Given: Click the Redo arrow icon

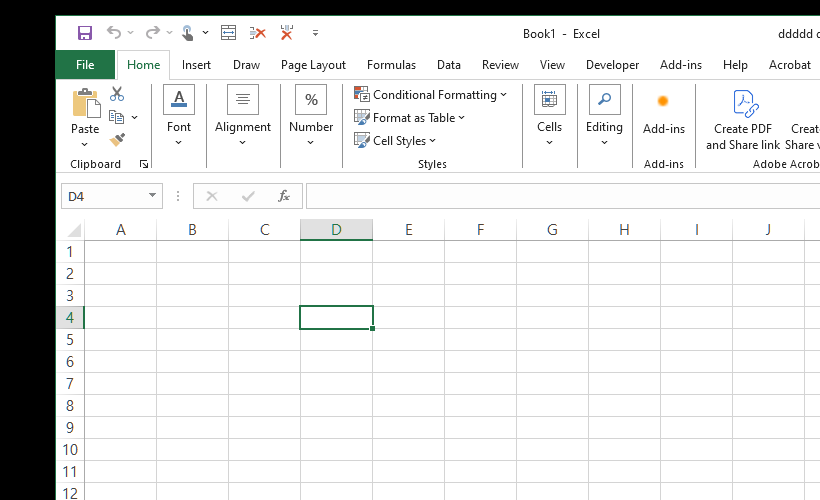Looking at the screenshot, I should [152, 32].
